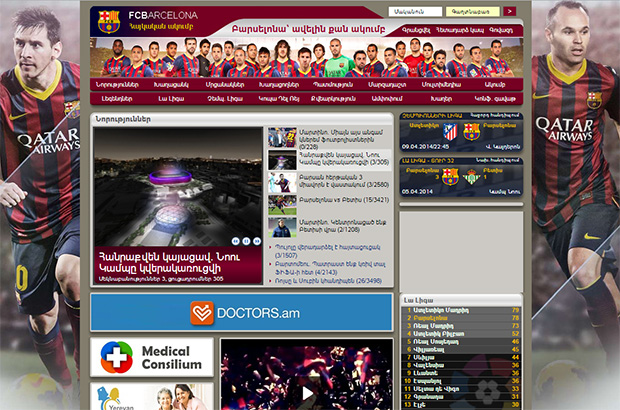Open bulleted news item with count (26/3498)

pos(328,281)
